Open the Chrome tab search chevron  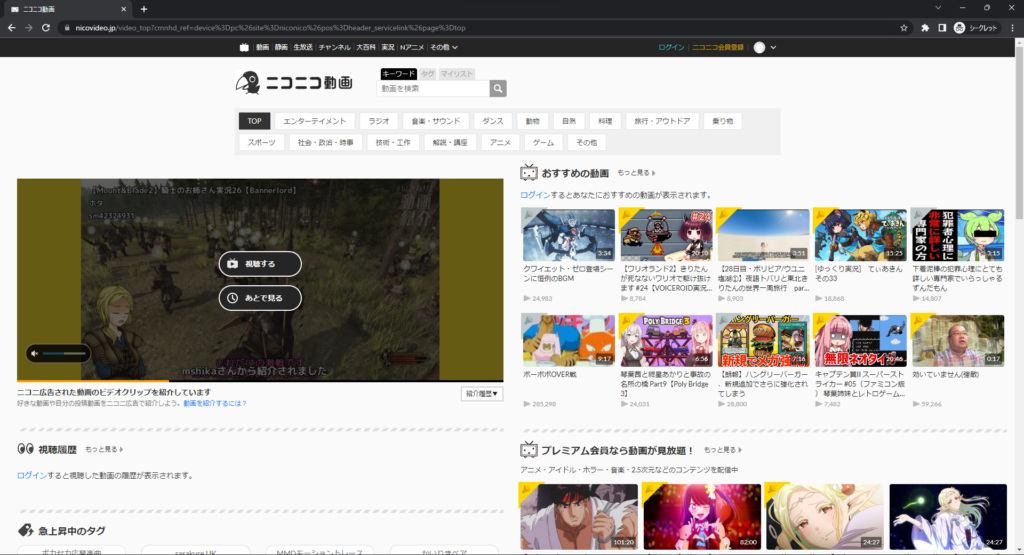pyautogui.click(x=938, y=8)
